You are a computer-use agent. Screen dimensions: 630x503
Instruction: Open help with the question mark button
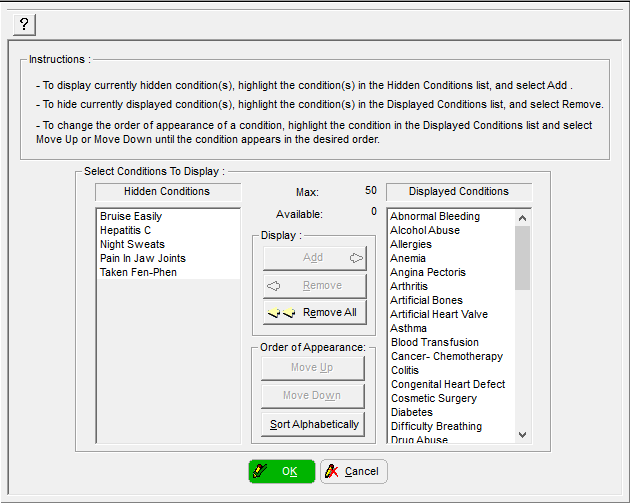pos(25,25)
